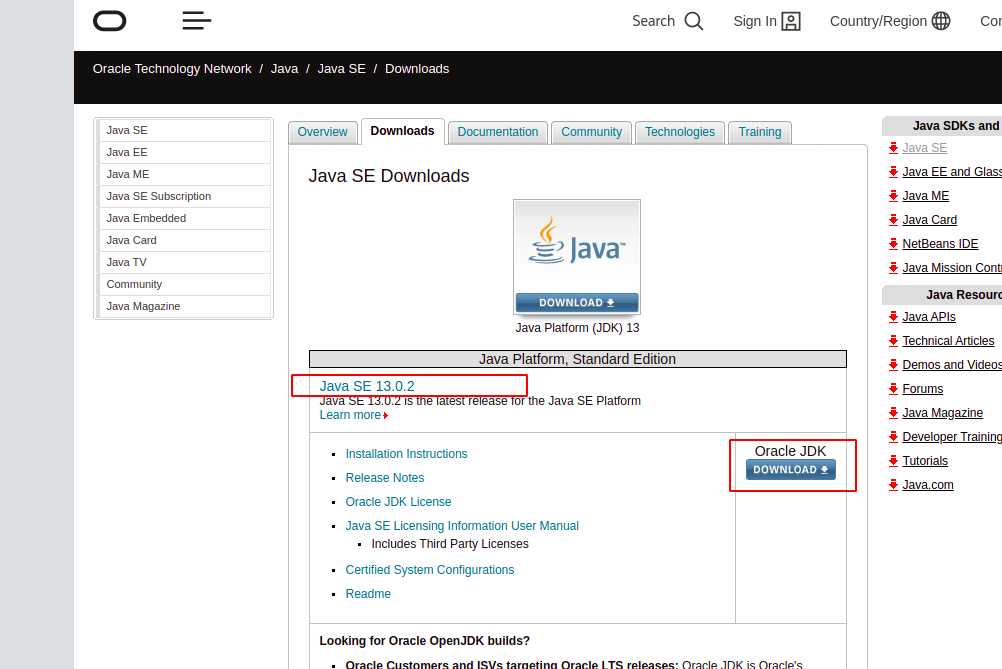Open the Java.com link
Image resolution: width=1002 pixels, height=669 pixels.
tap(928, 485)
